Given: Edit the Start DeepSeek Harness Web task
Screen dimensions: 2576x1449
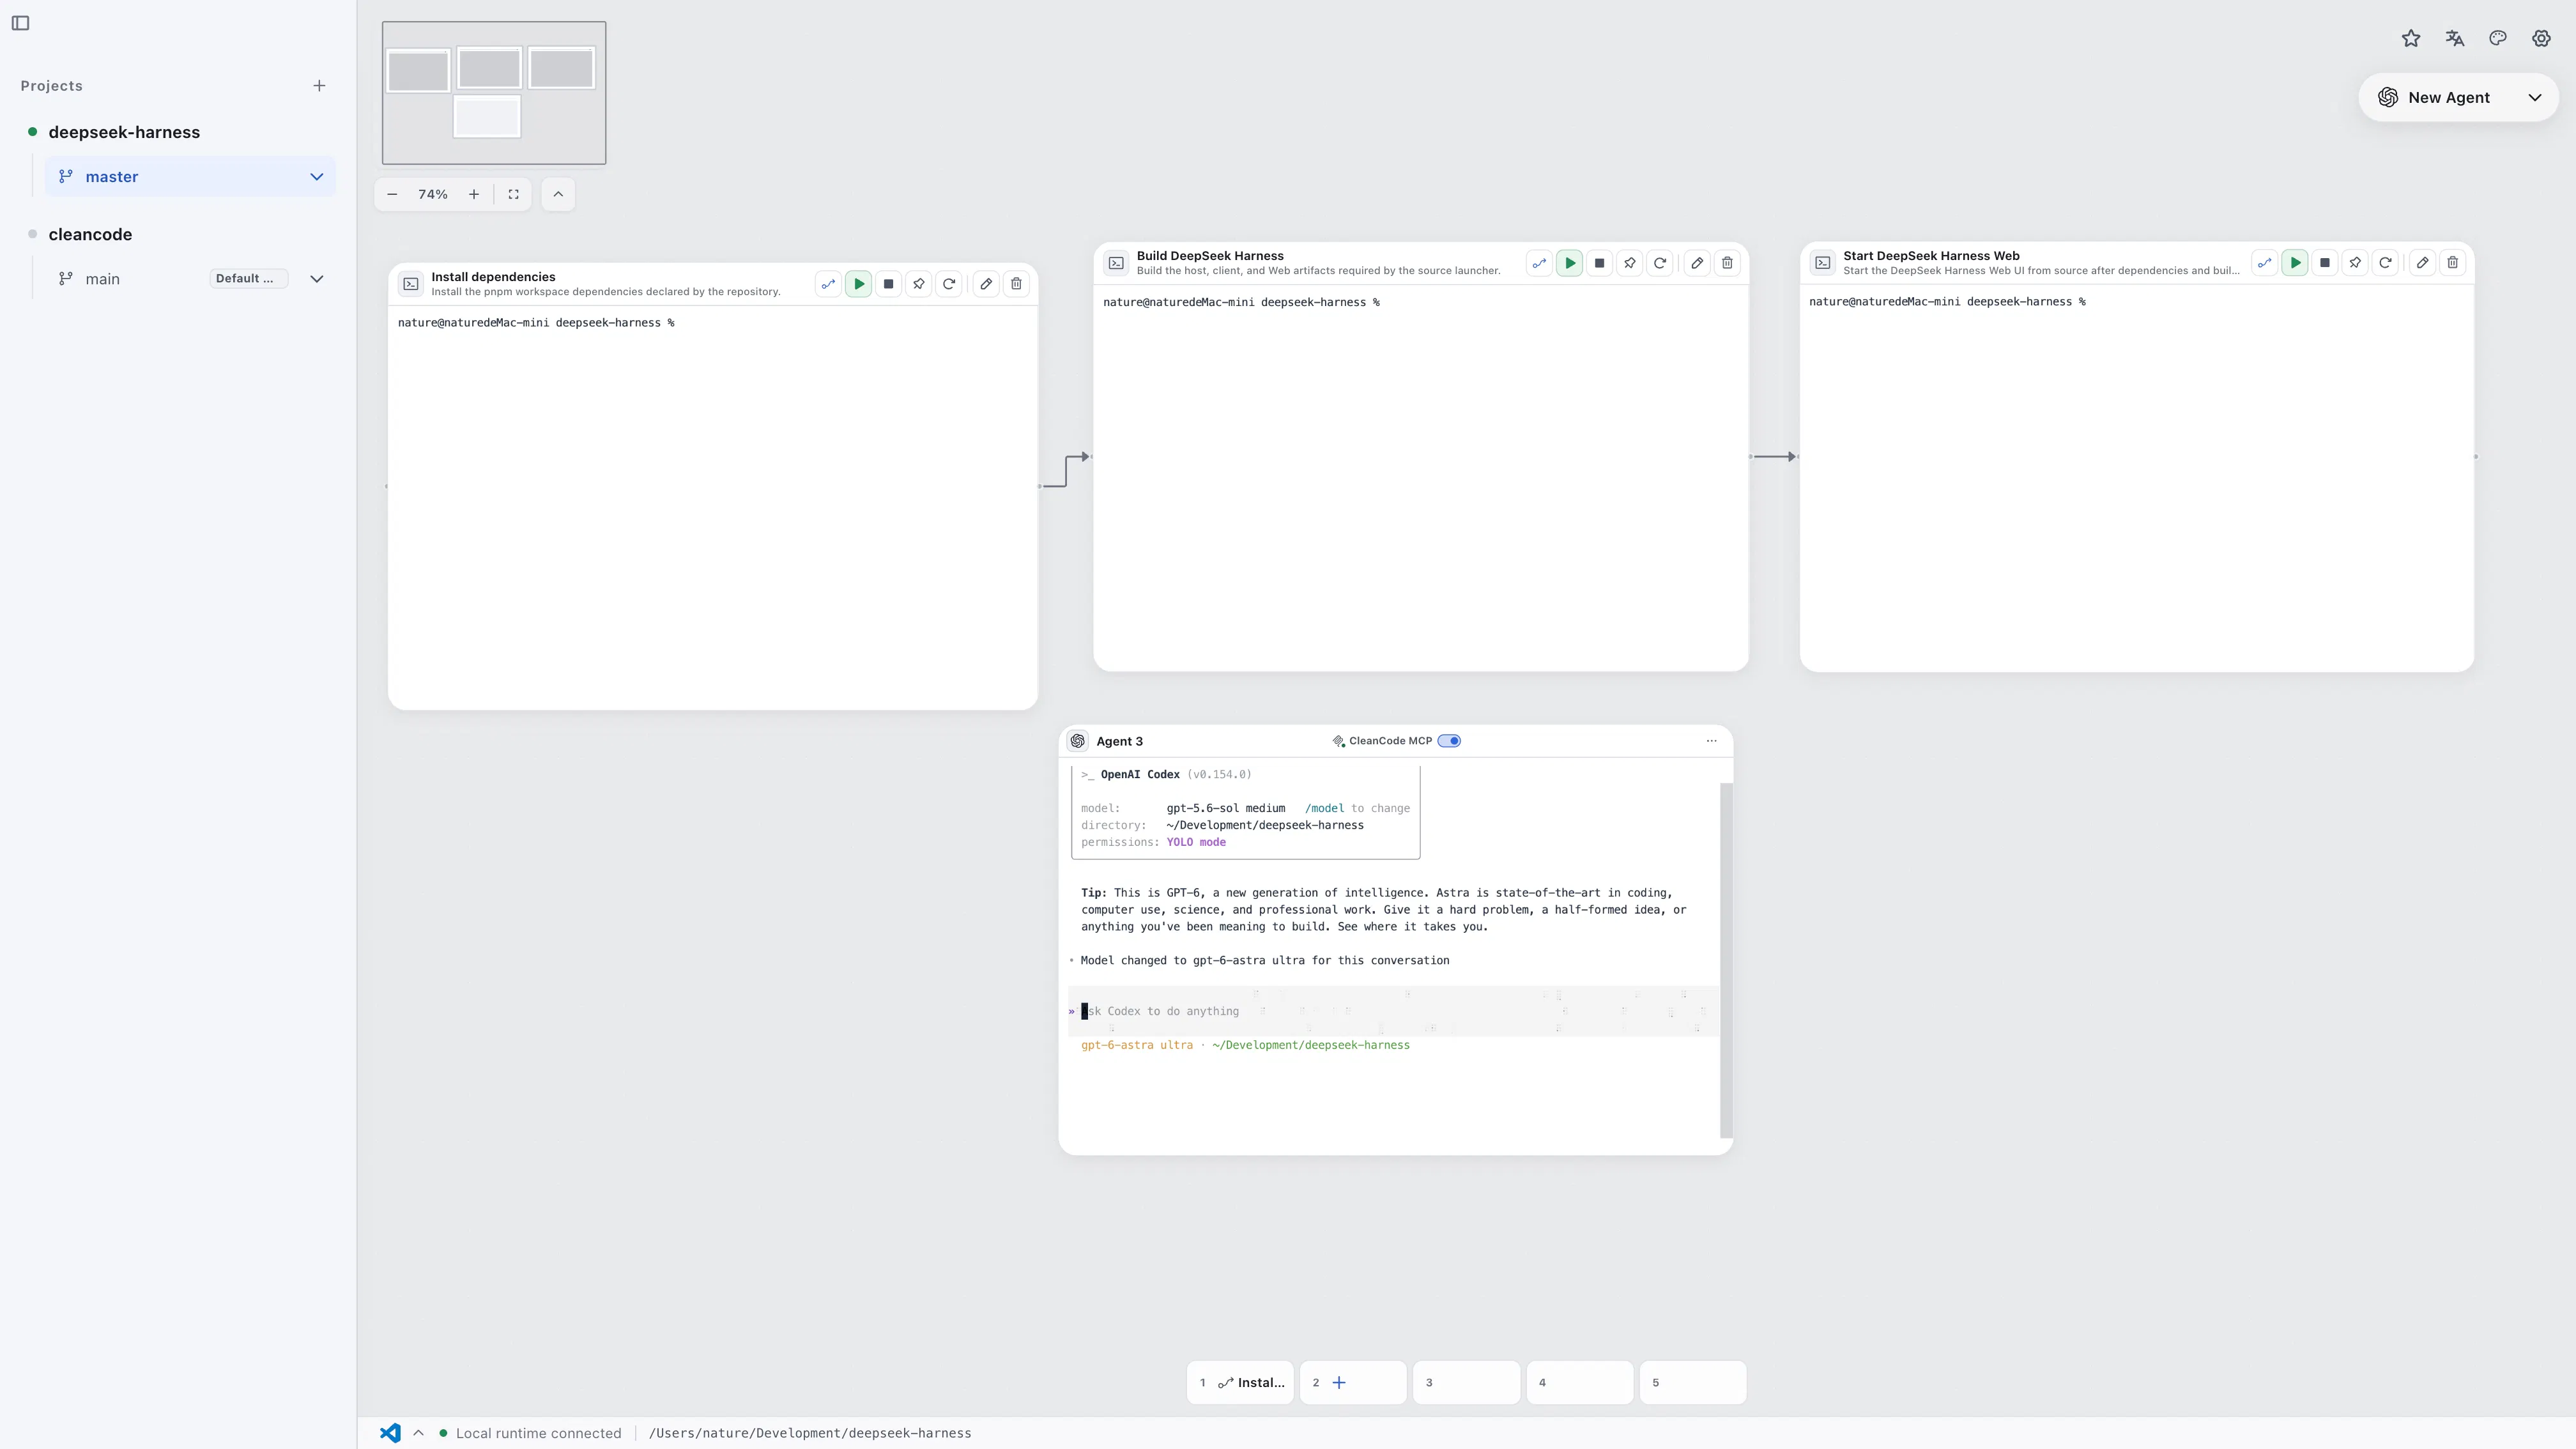Looking at the screenshot, I should [2422, 262].
